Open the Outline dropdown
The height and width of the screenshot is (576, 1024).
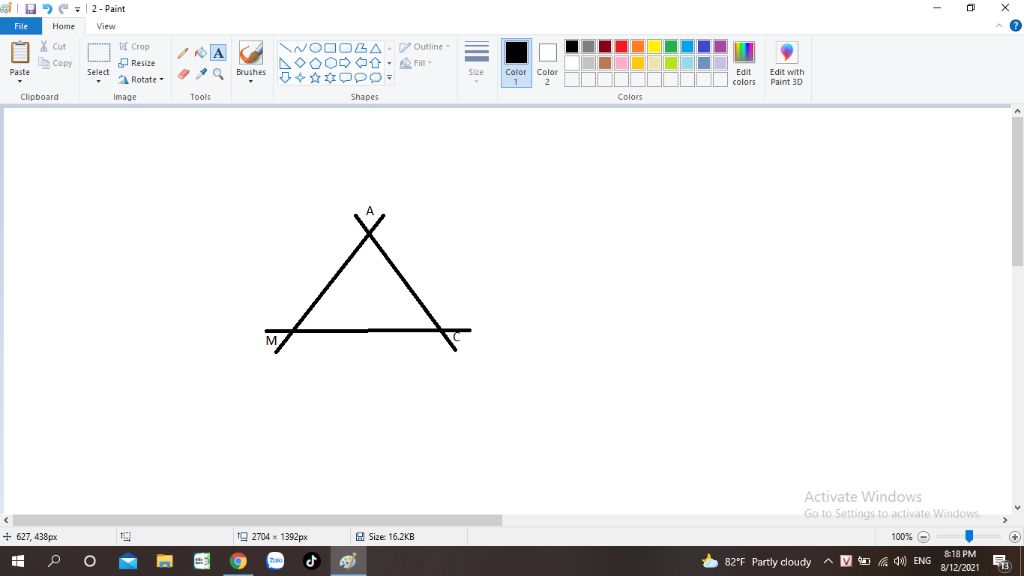tap(424, 46)
